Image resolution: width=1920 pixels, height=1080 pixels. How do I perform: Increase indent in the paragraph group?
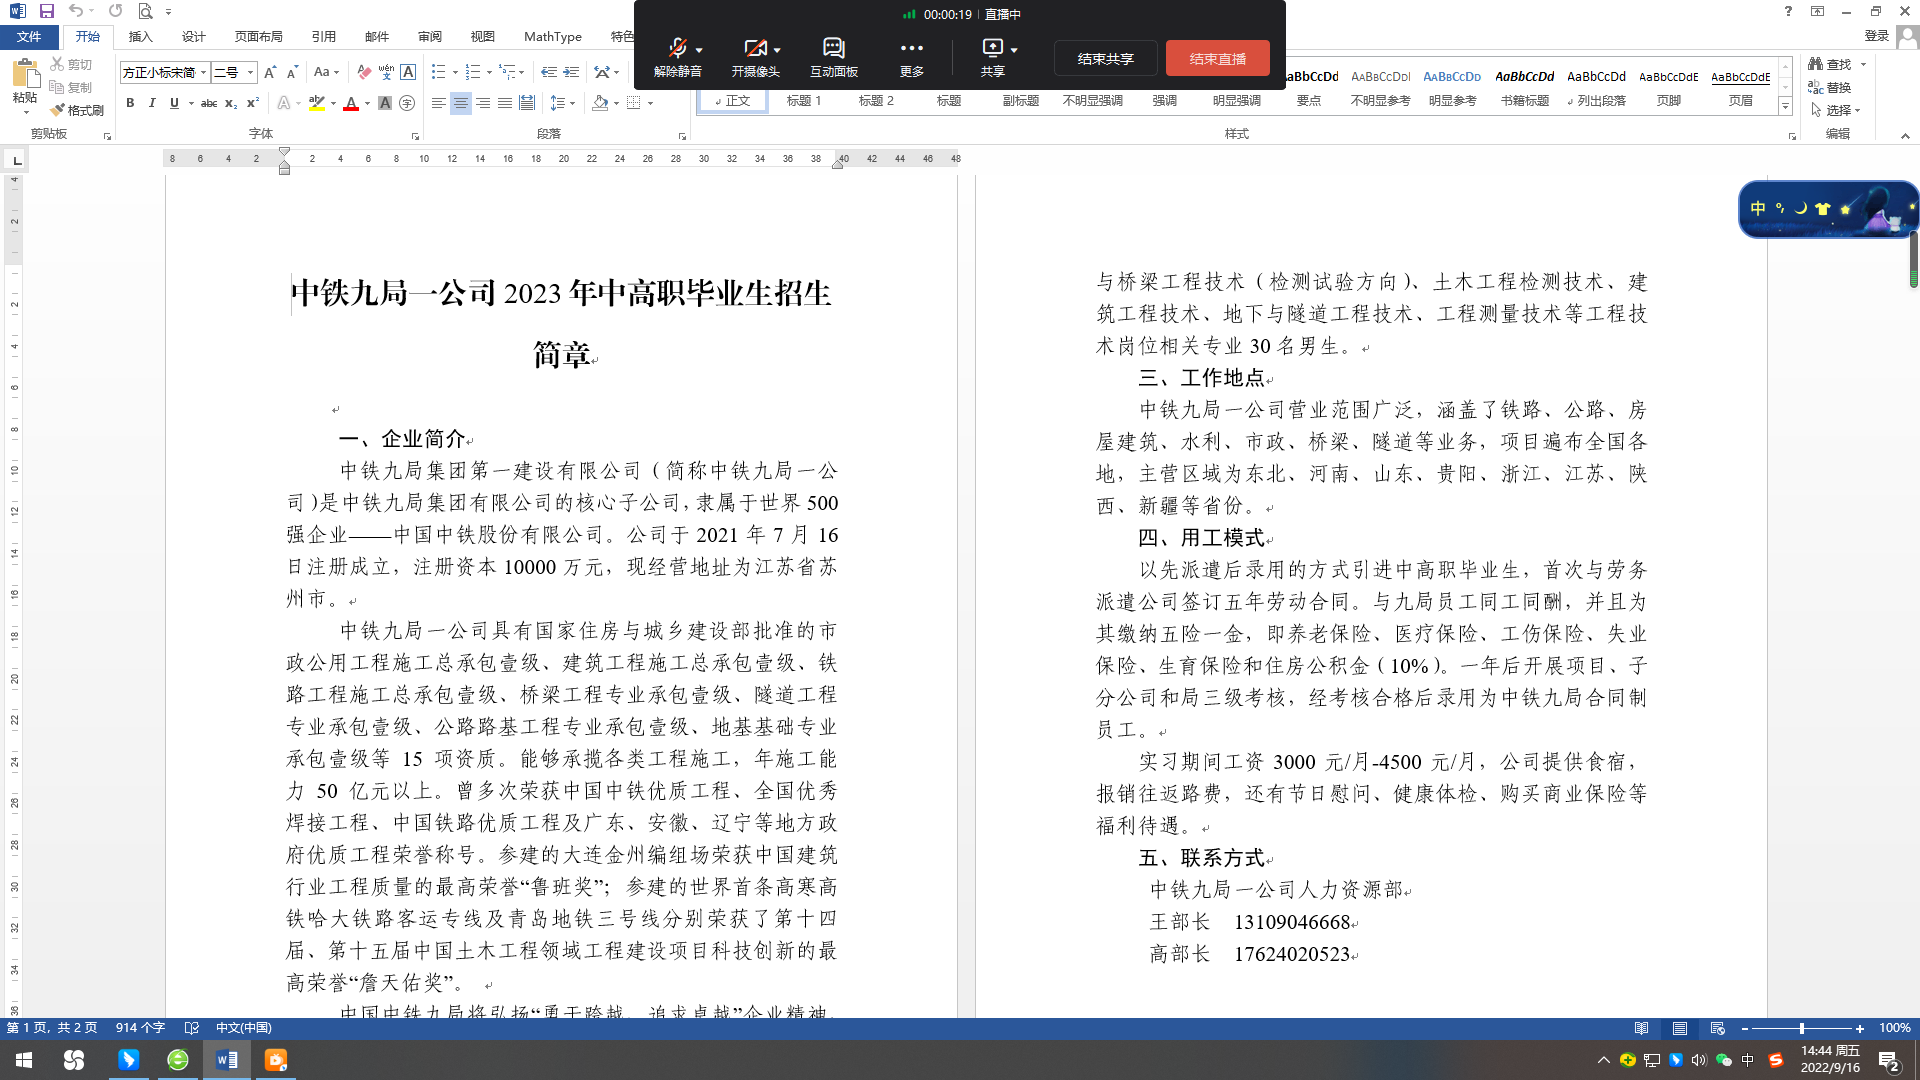click(x=571, y=72)
